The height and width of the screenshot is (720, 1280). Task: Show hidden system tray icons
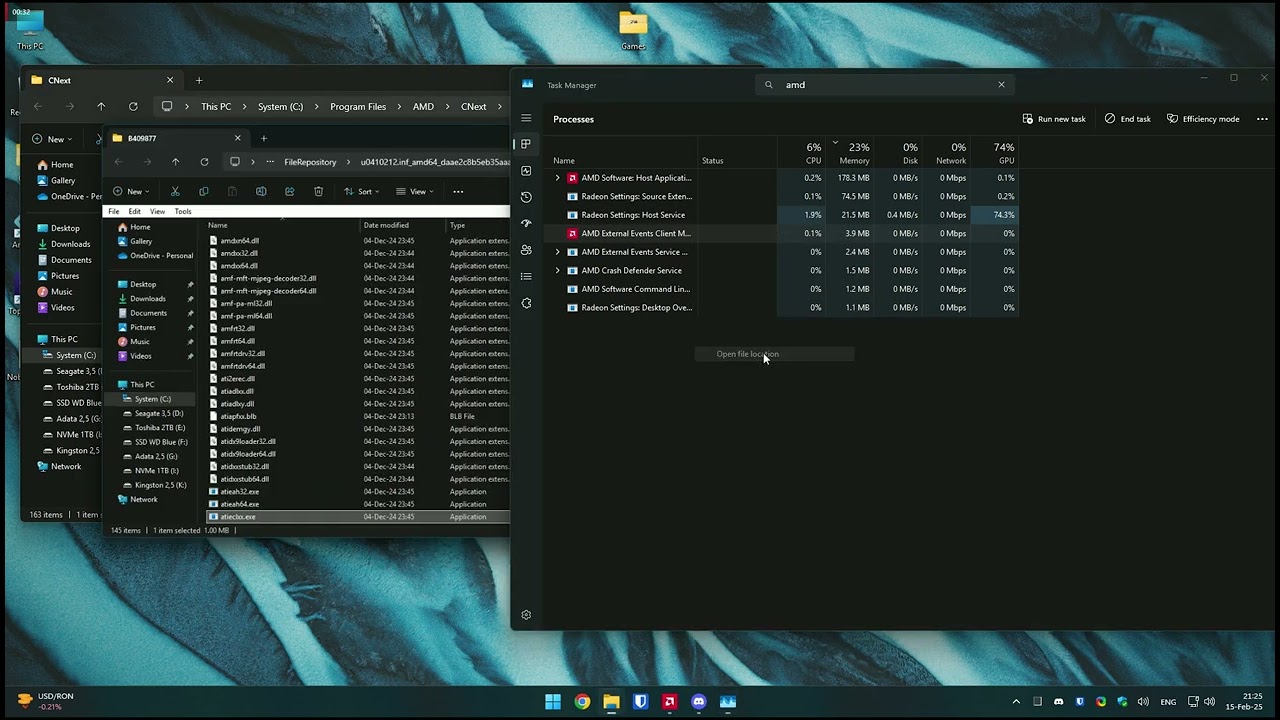point(1016,702)
